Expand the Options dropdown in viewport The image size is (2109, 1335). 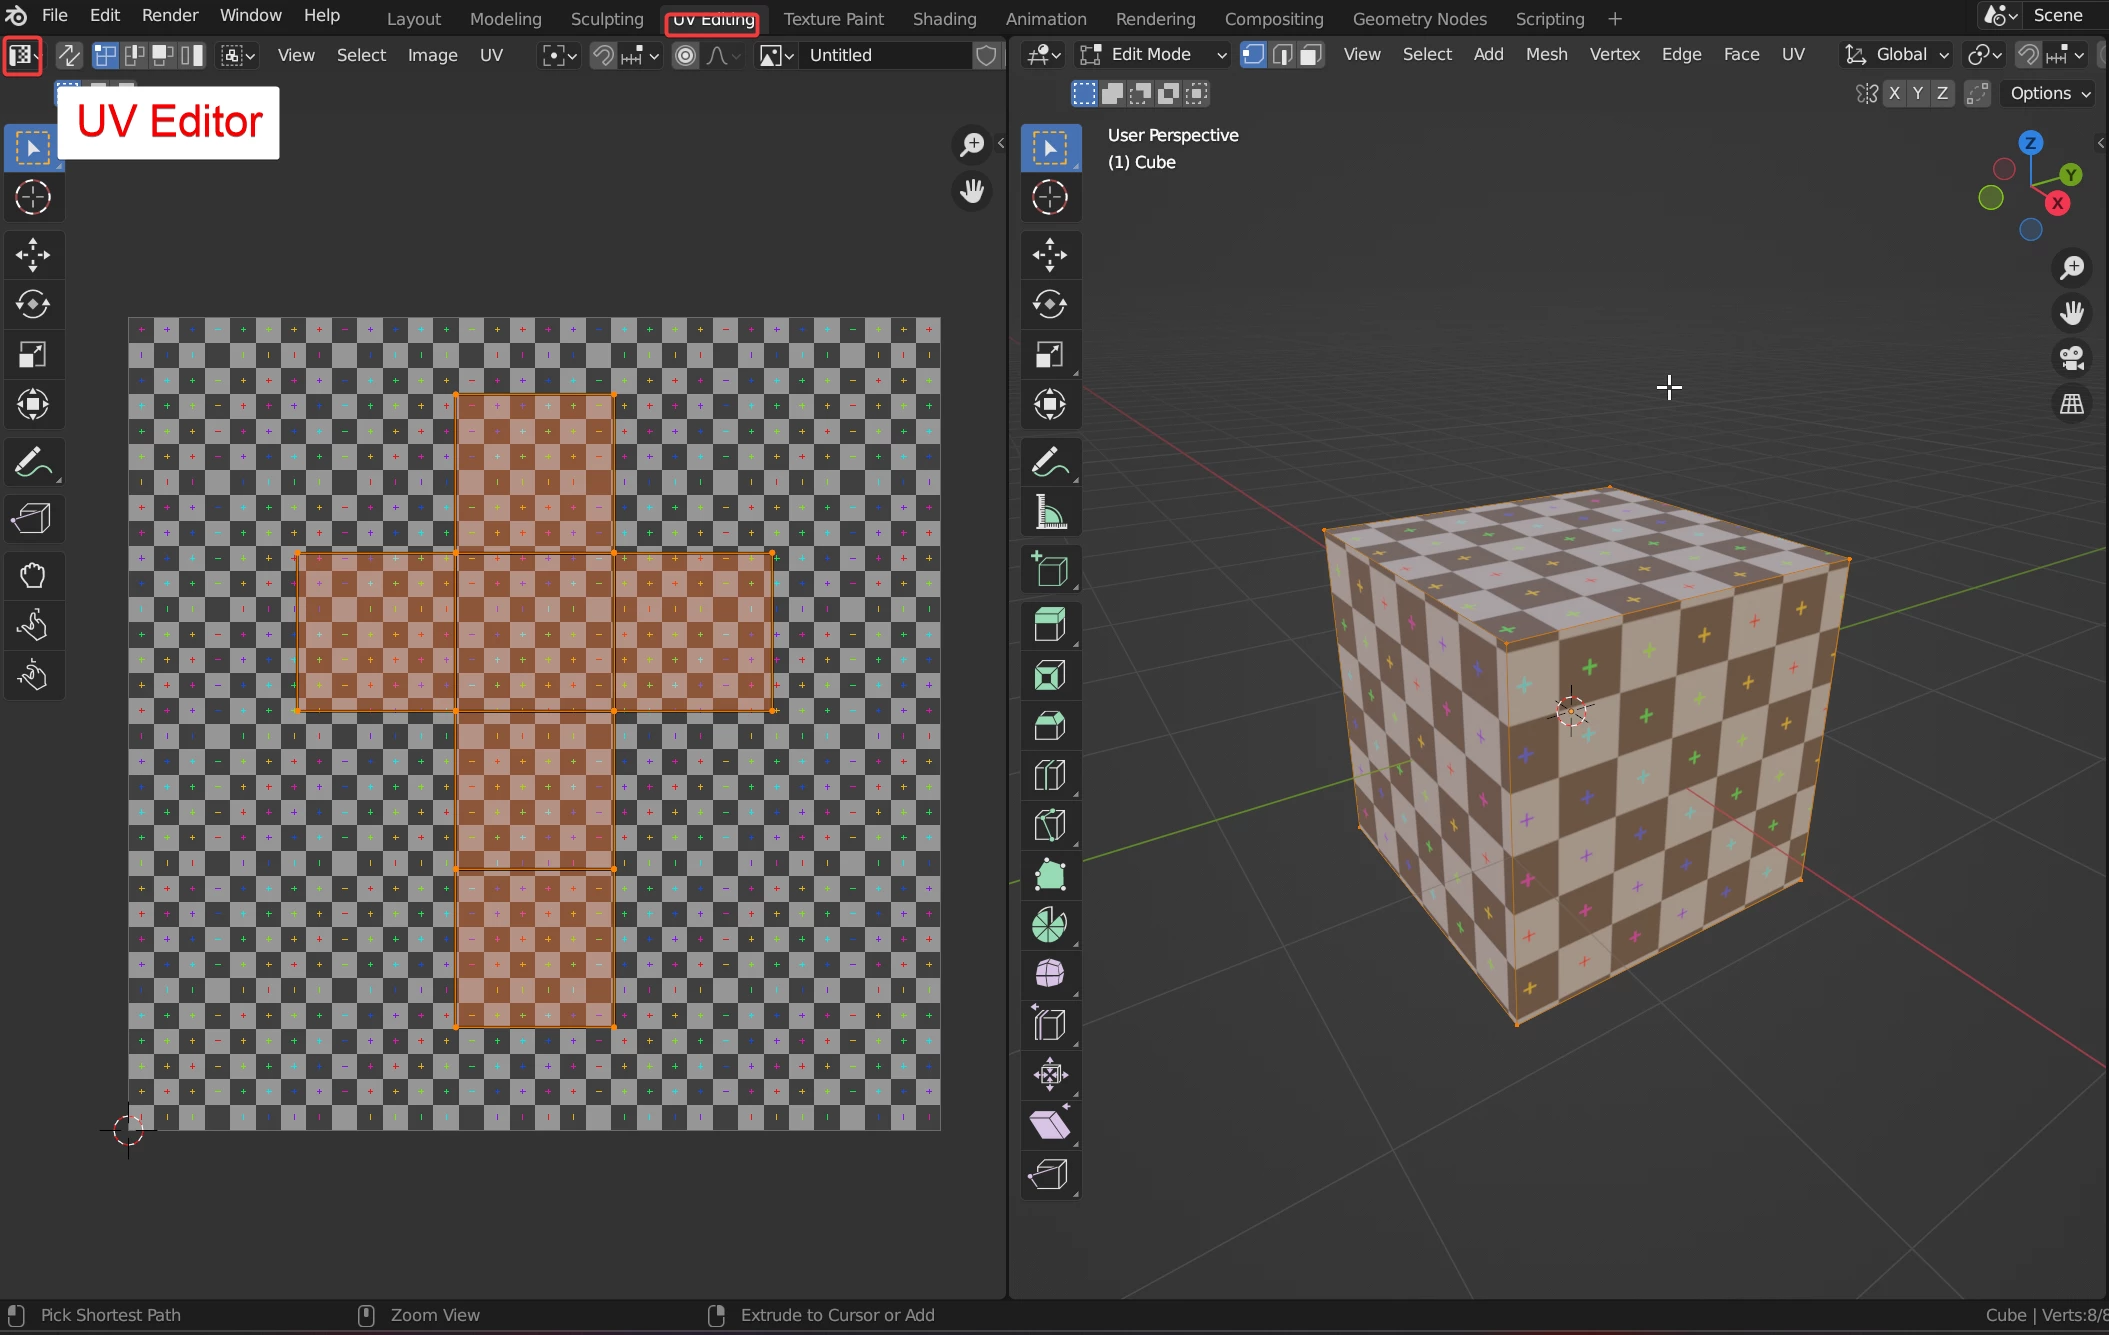[2049, 93]
